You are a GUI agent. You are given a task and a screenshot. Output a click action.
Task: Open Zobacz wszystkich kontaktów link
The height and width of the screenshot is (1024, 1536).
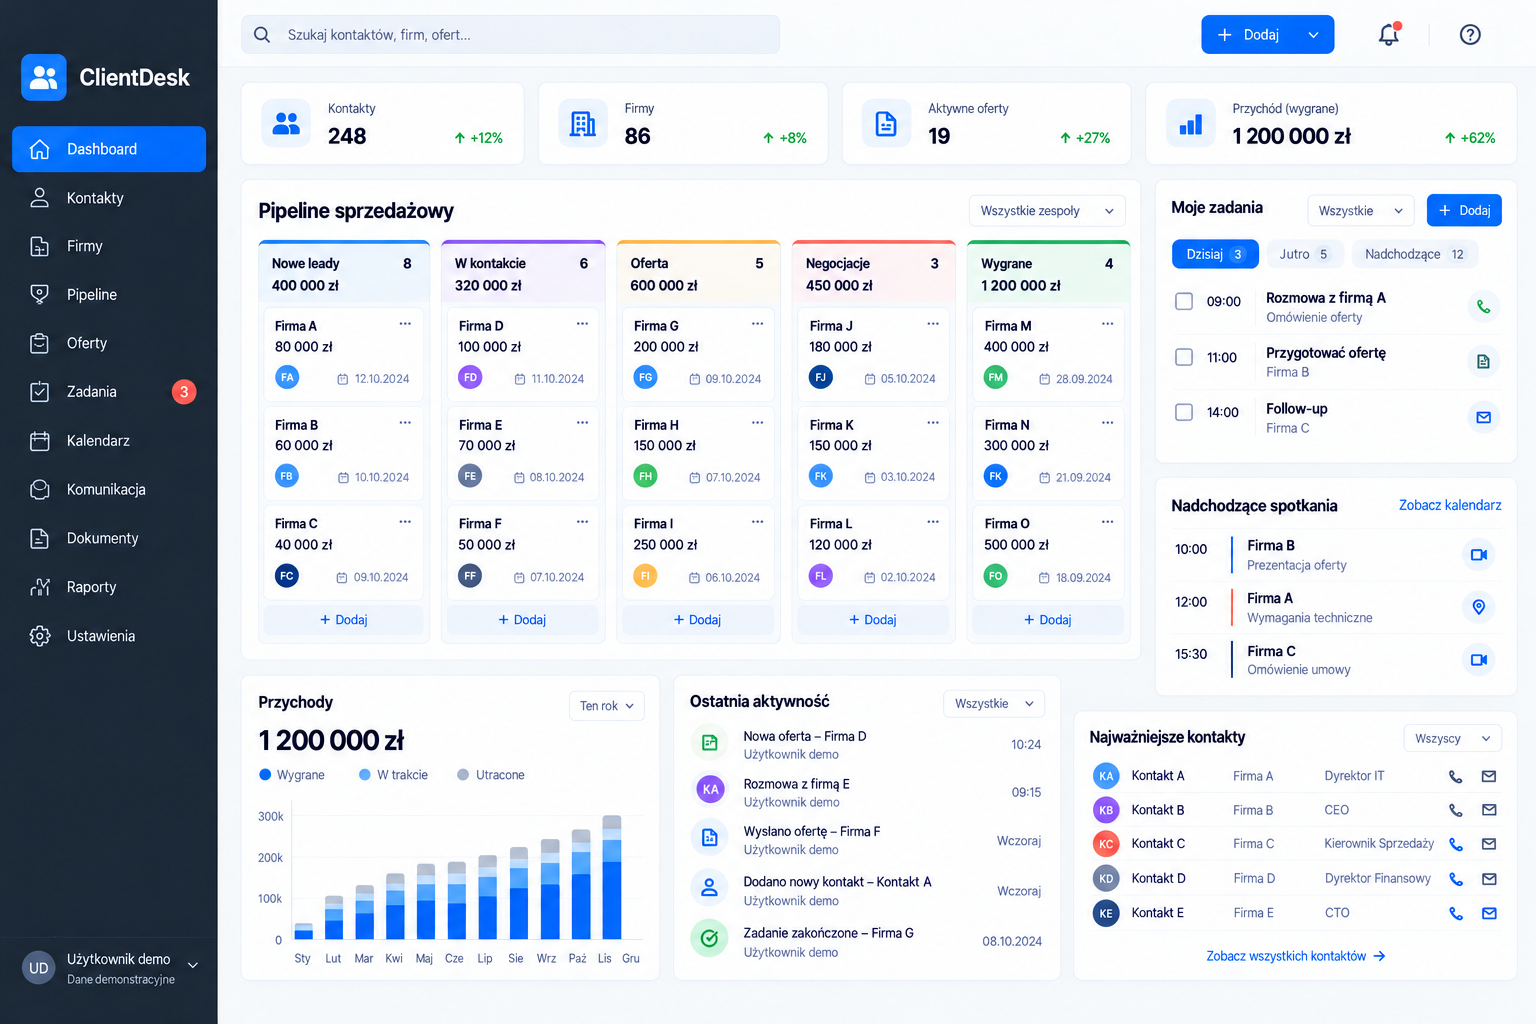pyautogui.click(x=1295, y=957)
